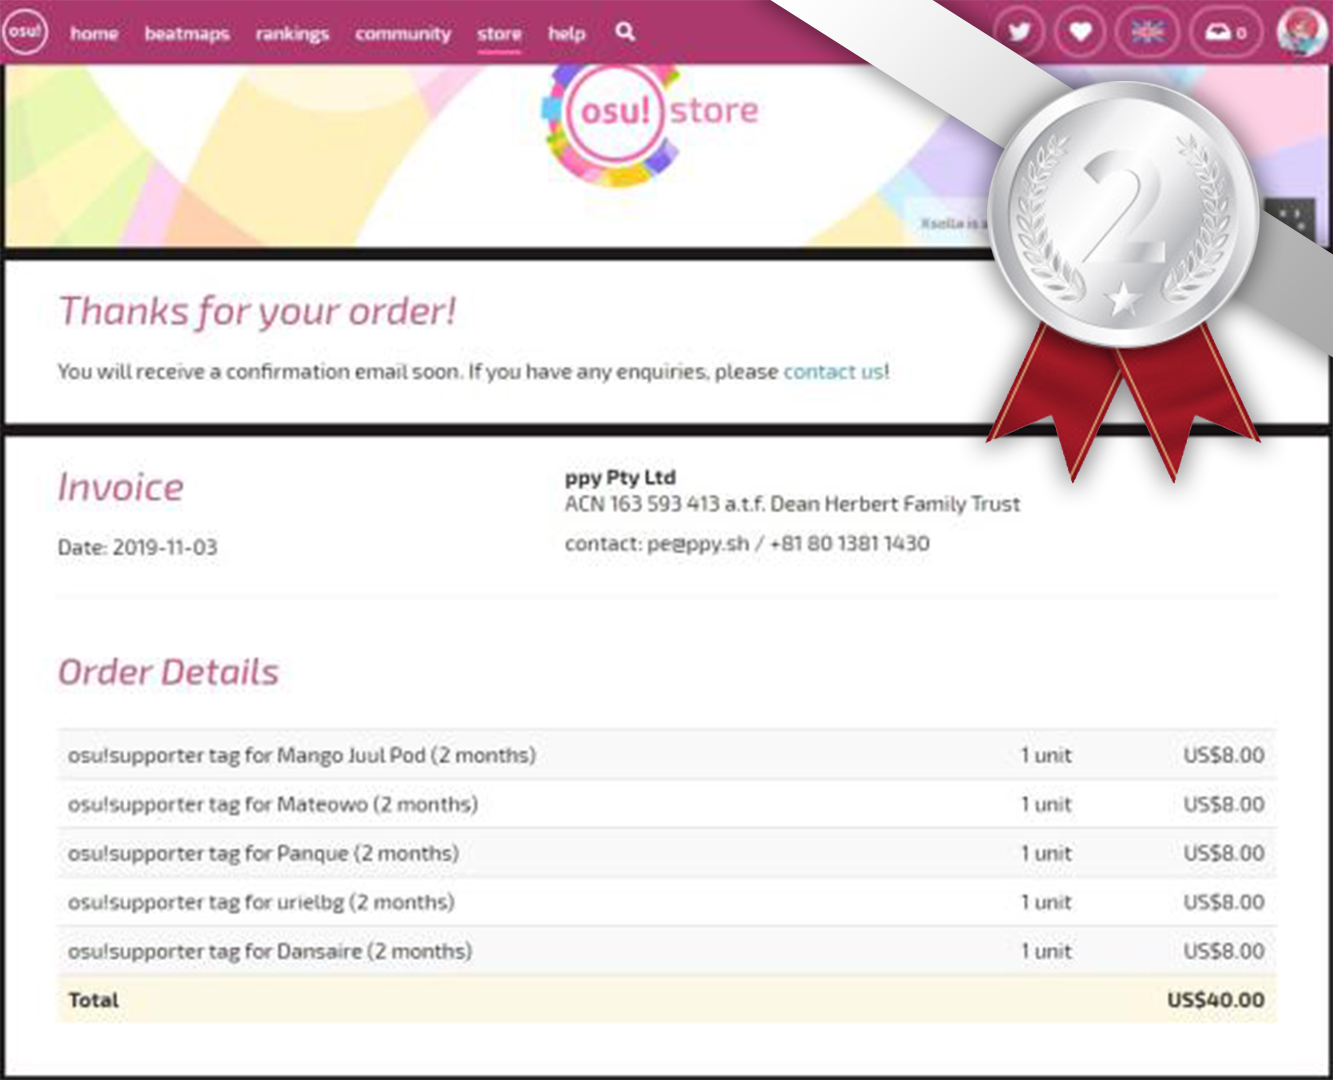The image size is (1333, 1080).
Task: Open the user avatar menu
Action: pos(1302,32)
